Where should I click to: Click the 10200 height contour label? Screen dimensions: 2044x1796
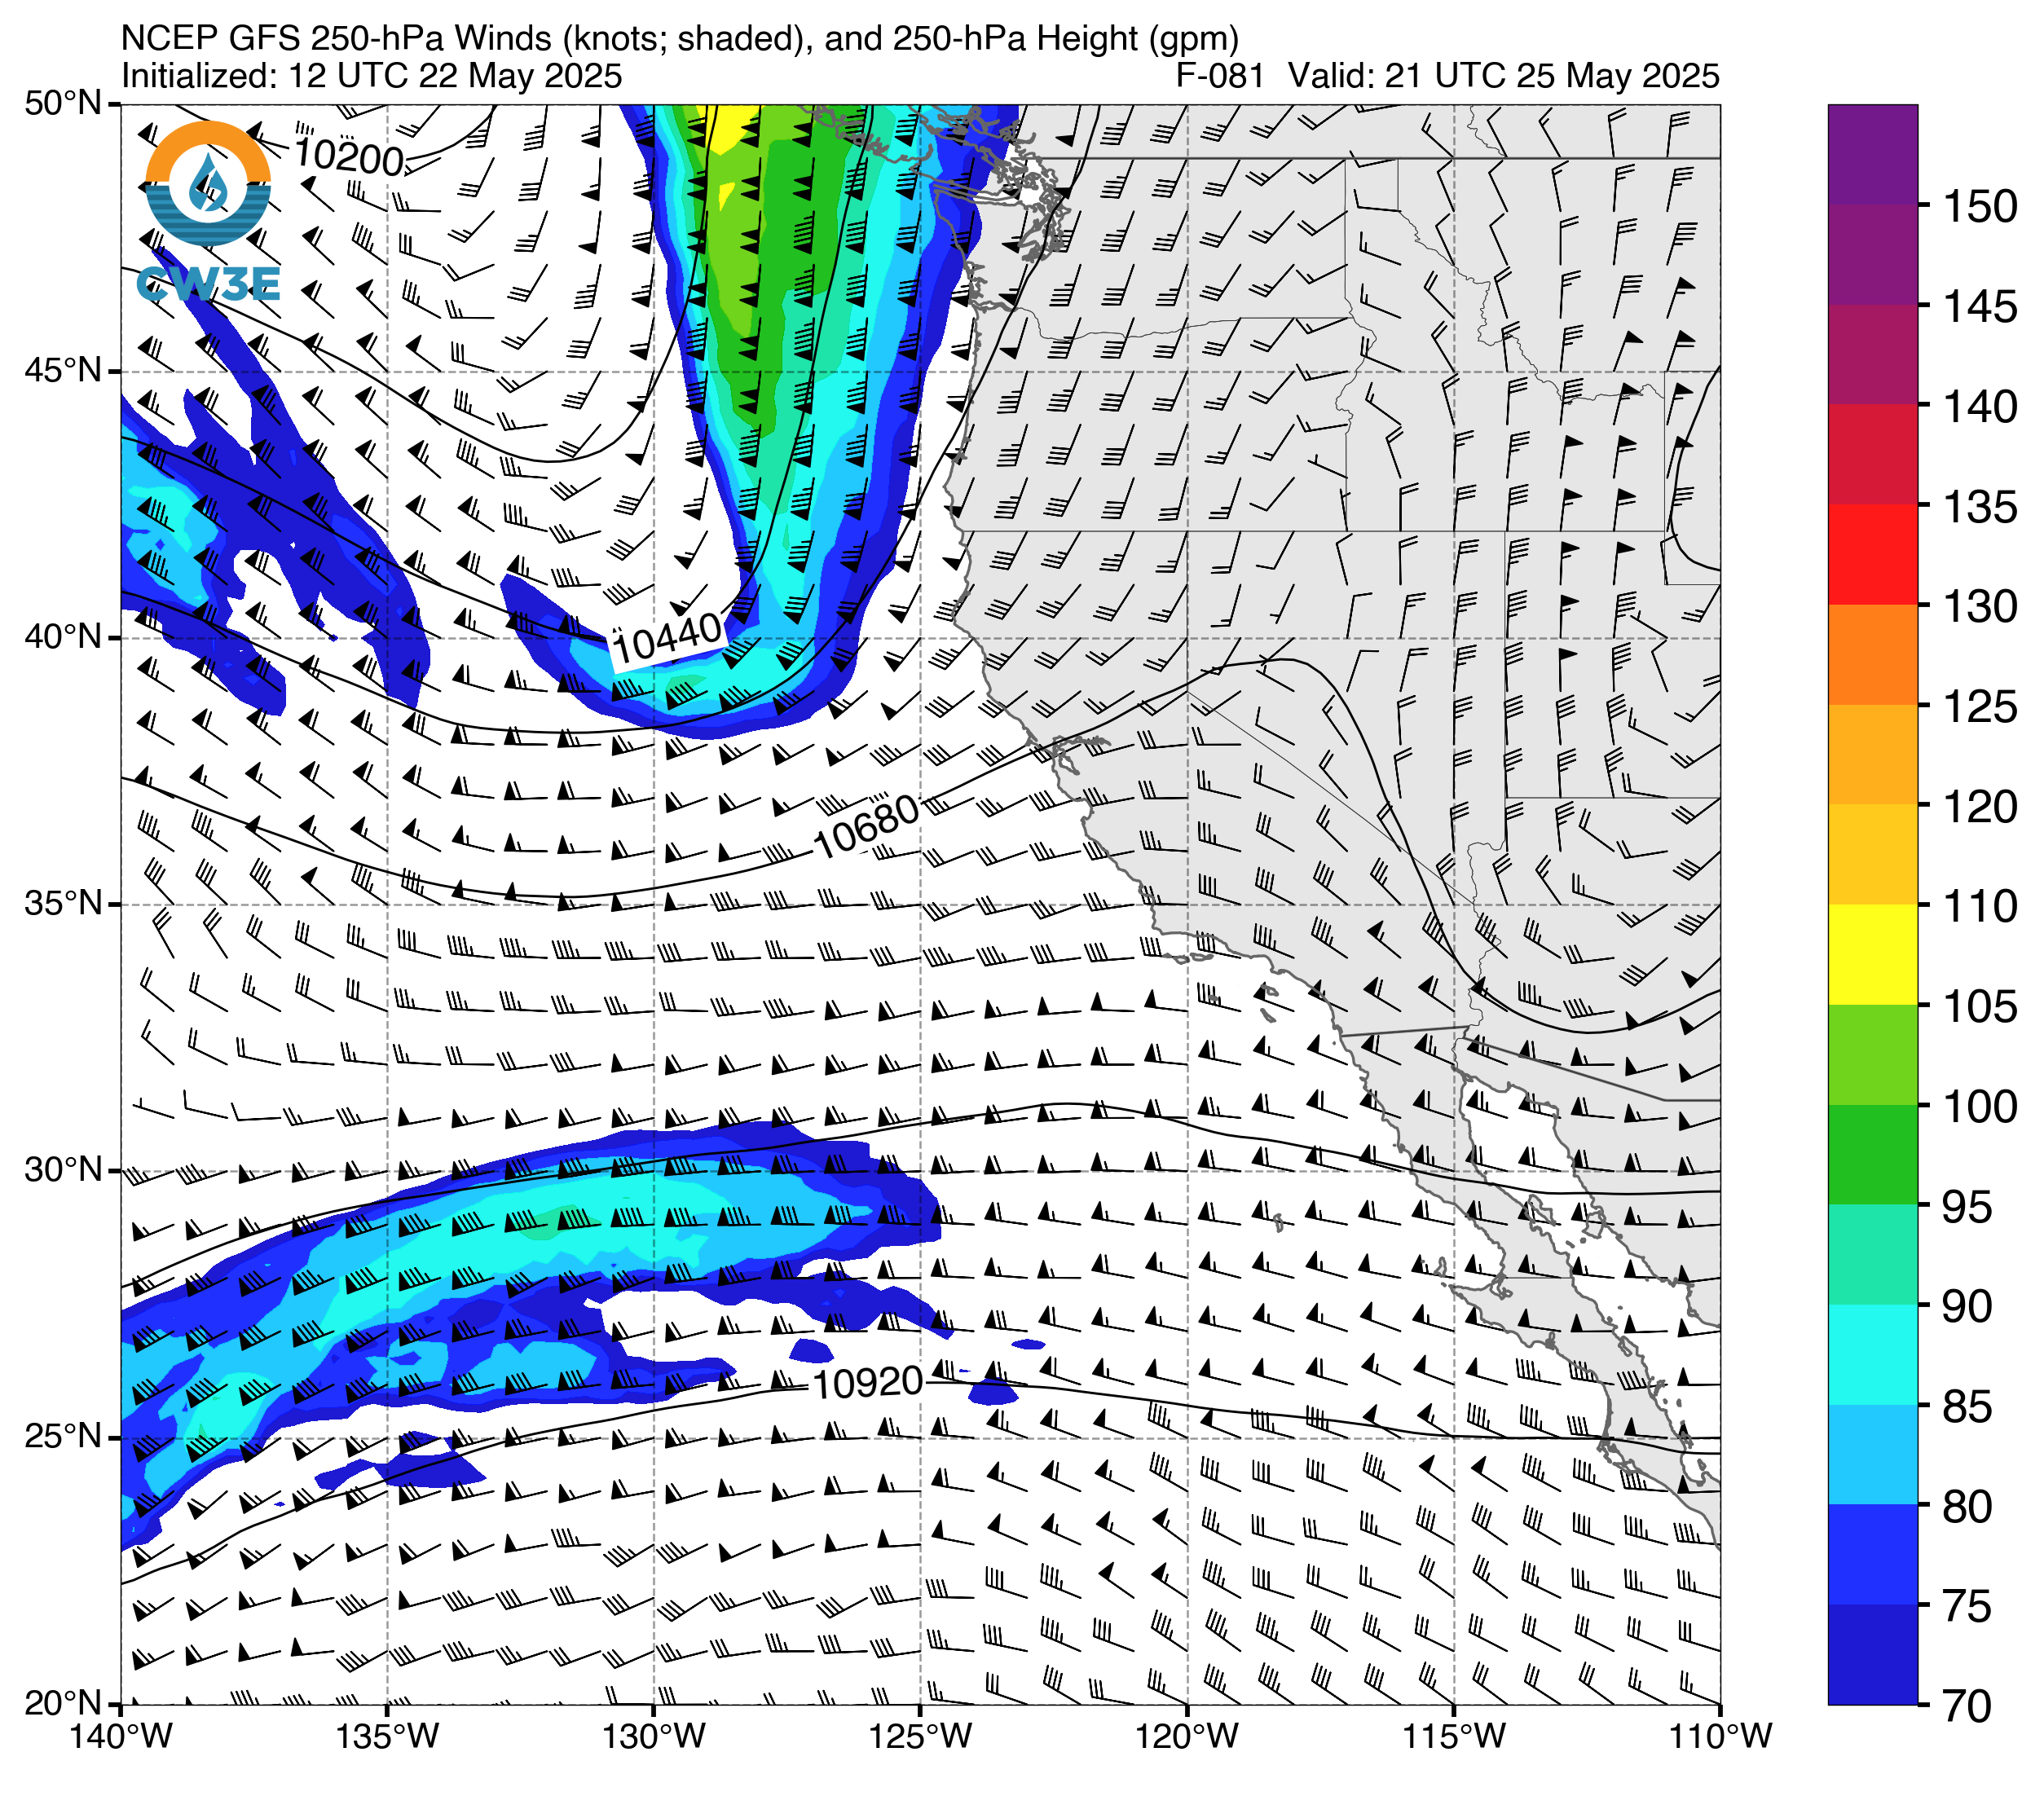coord(350,157)
